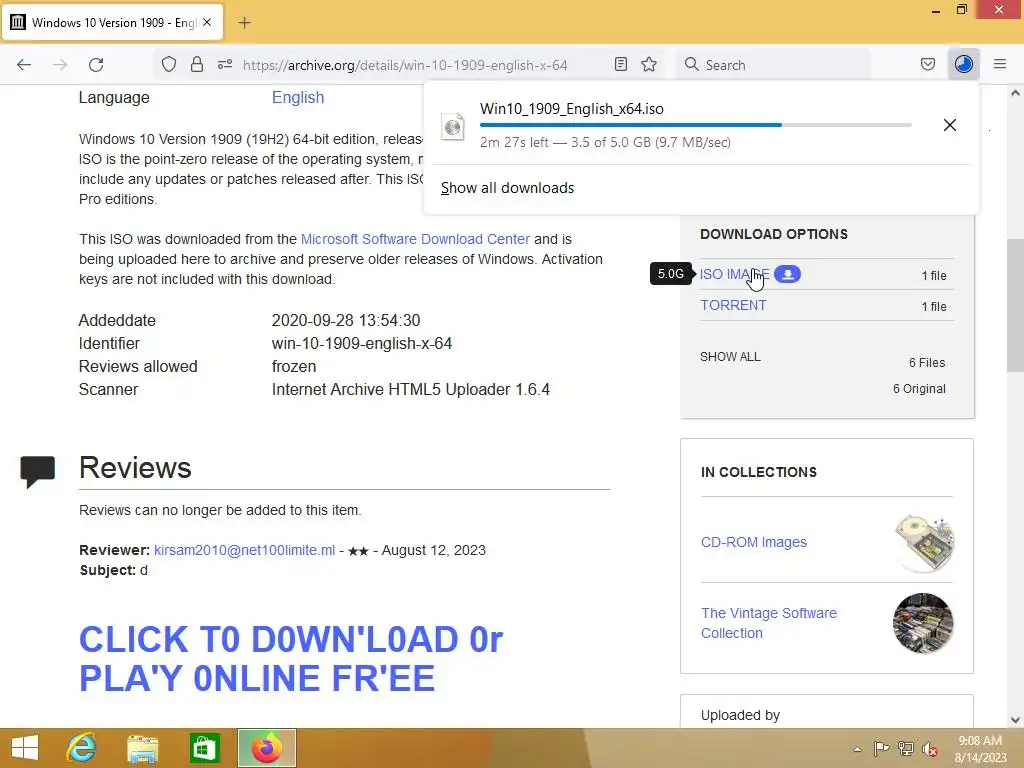The width and height of the screenshot is (1024, 768).
Task: Open the Firefox hamburger menu
Action: tap(1000, 64)
